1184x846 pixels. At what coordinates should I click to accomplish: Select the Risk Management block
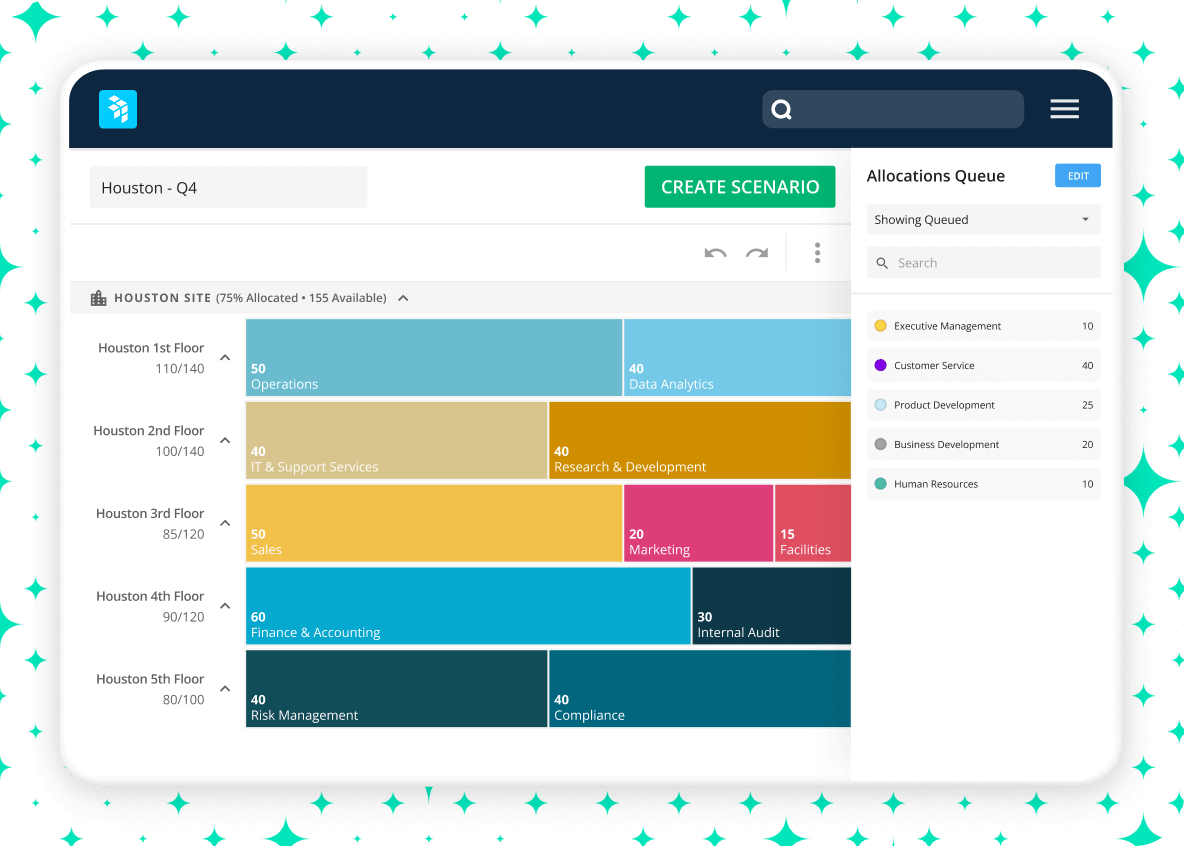click(396, 688)
